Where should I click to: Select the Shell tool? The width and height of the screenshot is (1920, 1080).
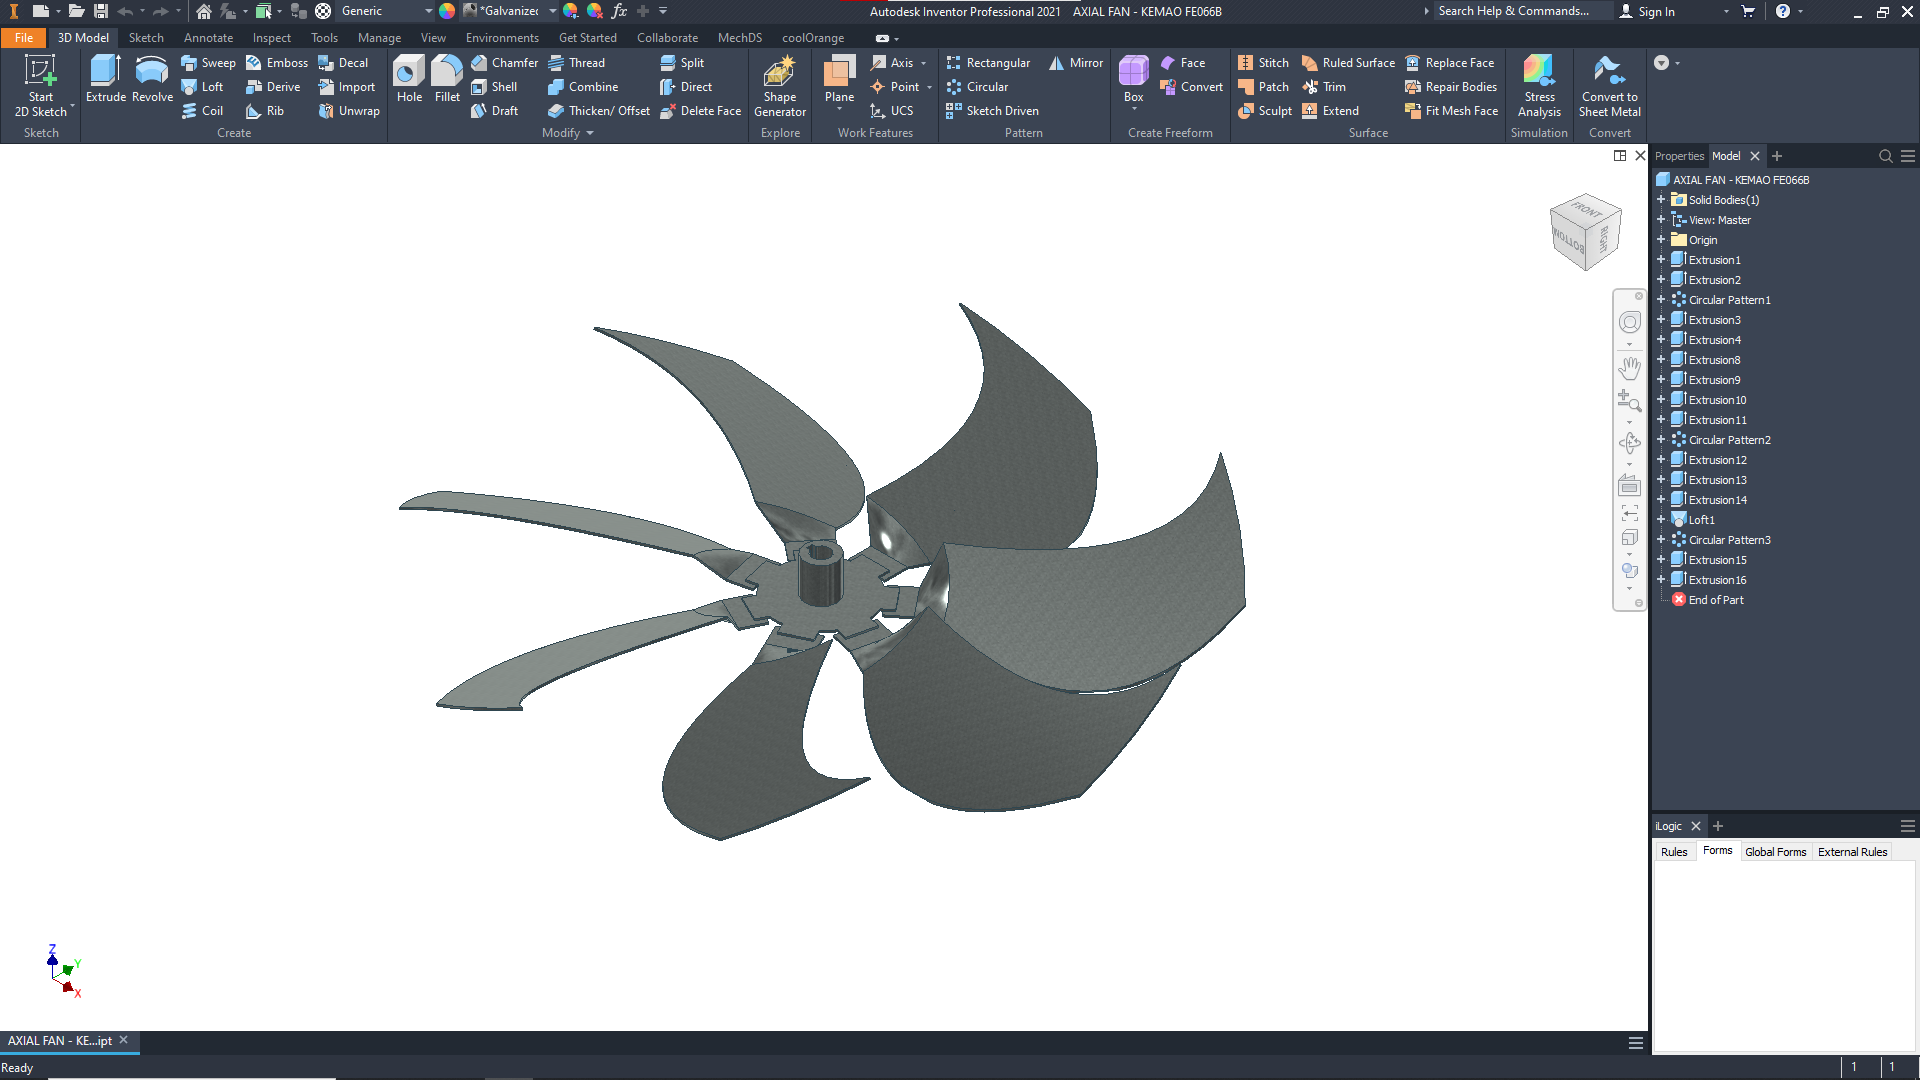(x=494, y=87)
